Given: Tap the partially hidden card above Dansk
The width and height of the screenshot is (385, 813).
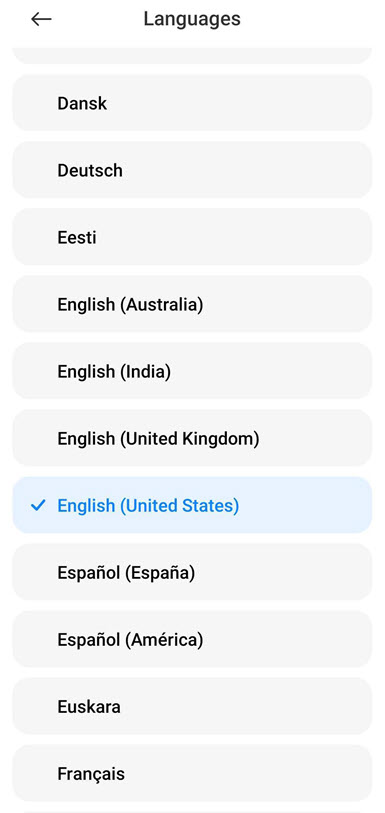Looking at the screenshot, I should (192, 55).
